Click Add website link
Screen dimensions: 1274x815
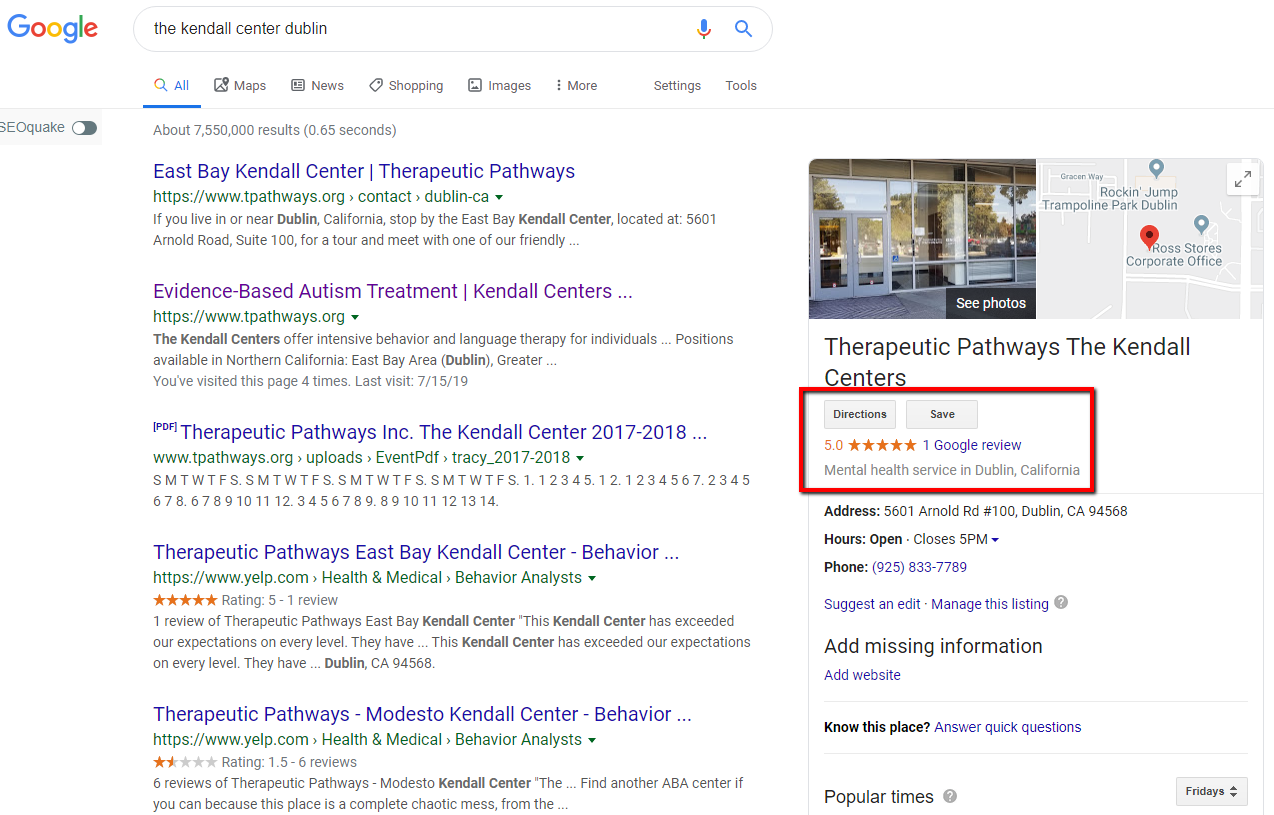click(862, 675)
